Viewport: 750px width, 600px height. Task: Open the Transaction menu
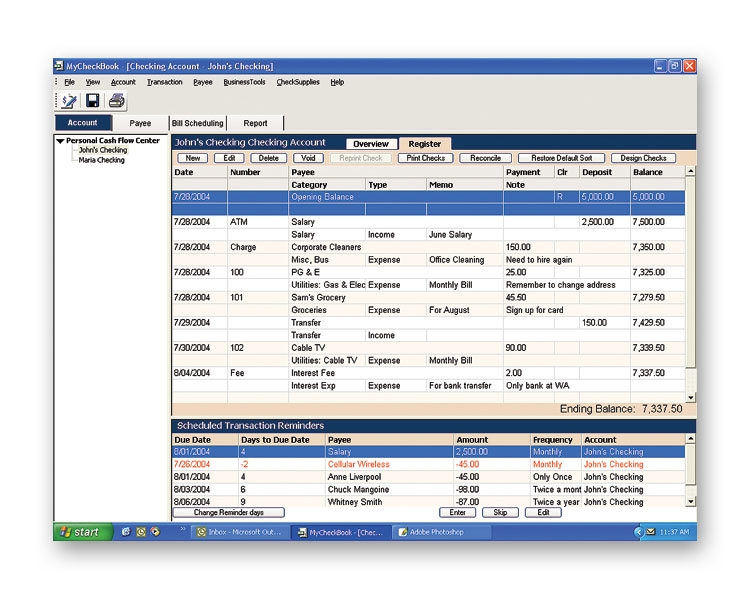pos(164,82)
